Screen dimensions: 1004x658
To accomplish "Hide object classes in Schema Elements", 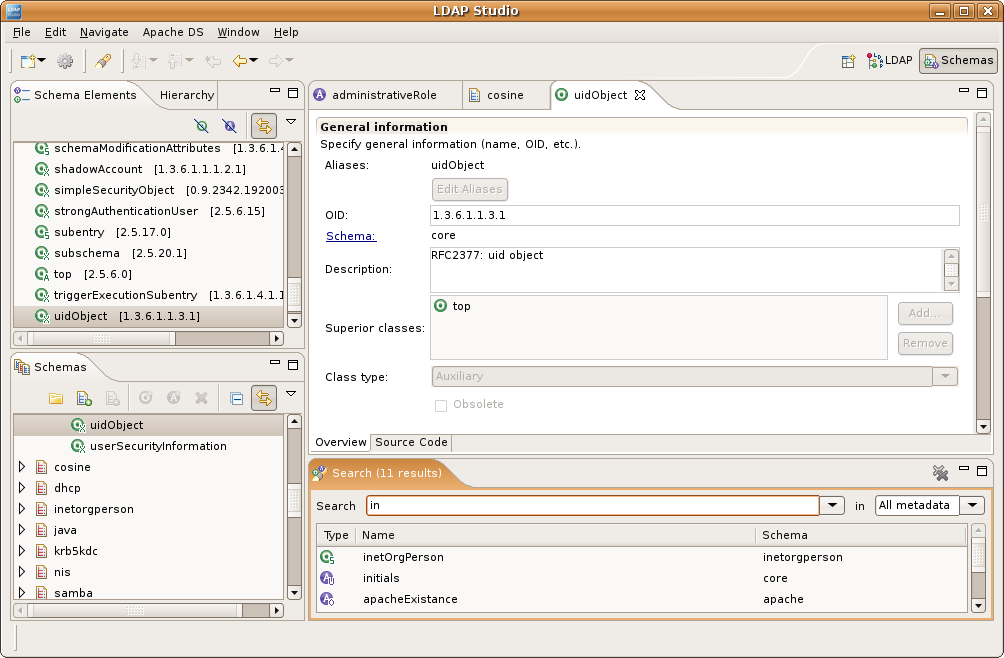I will coord(202,126).
